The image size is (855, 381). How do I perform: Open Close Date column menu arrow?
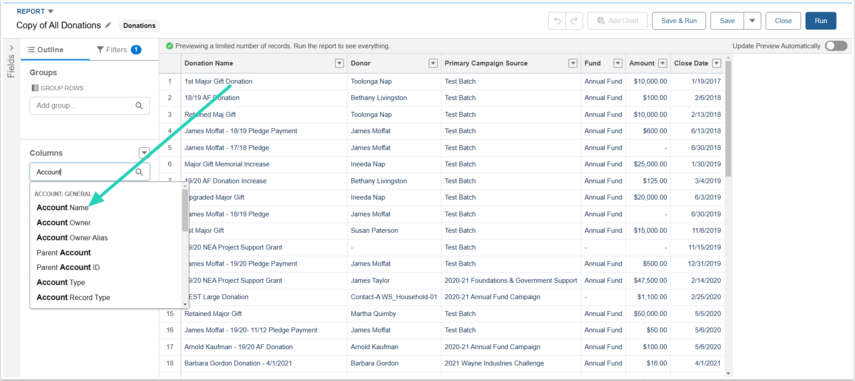[716, 63]
